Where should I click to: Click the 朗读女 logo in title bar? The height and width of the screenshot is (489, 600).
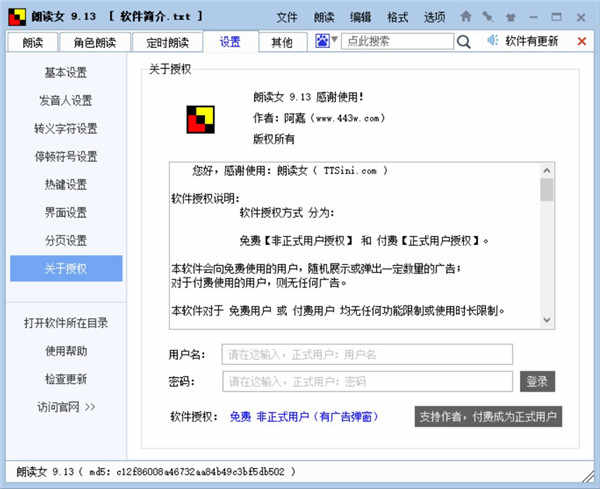pyautogui.click(x=17, y=17)
